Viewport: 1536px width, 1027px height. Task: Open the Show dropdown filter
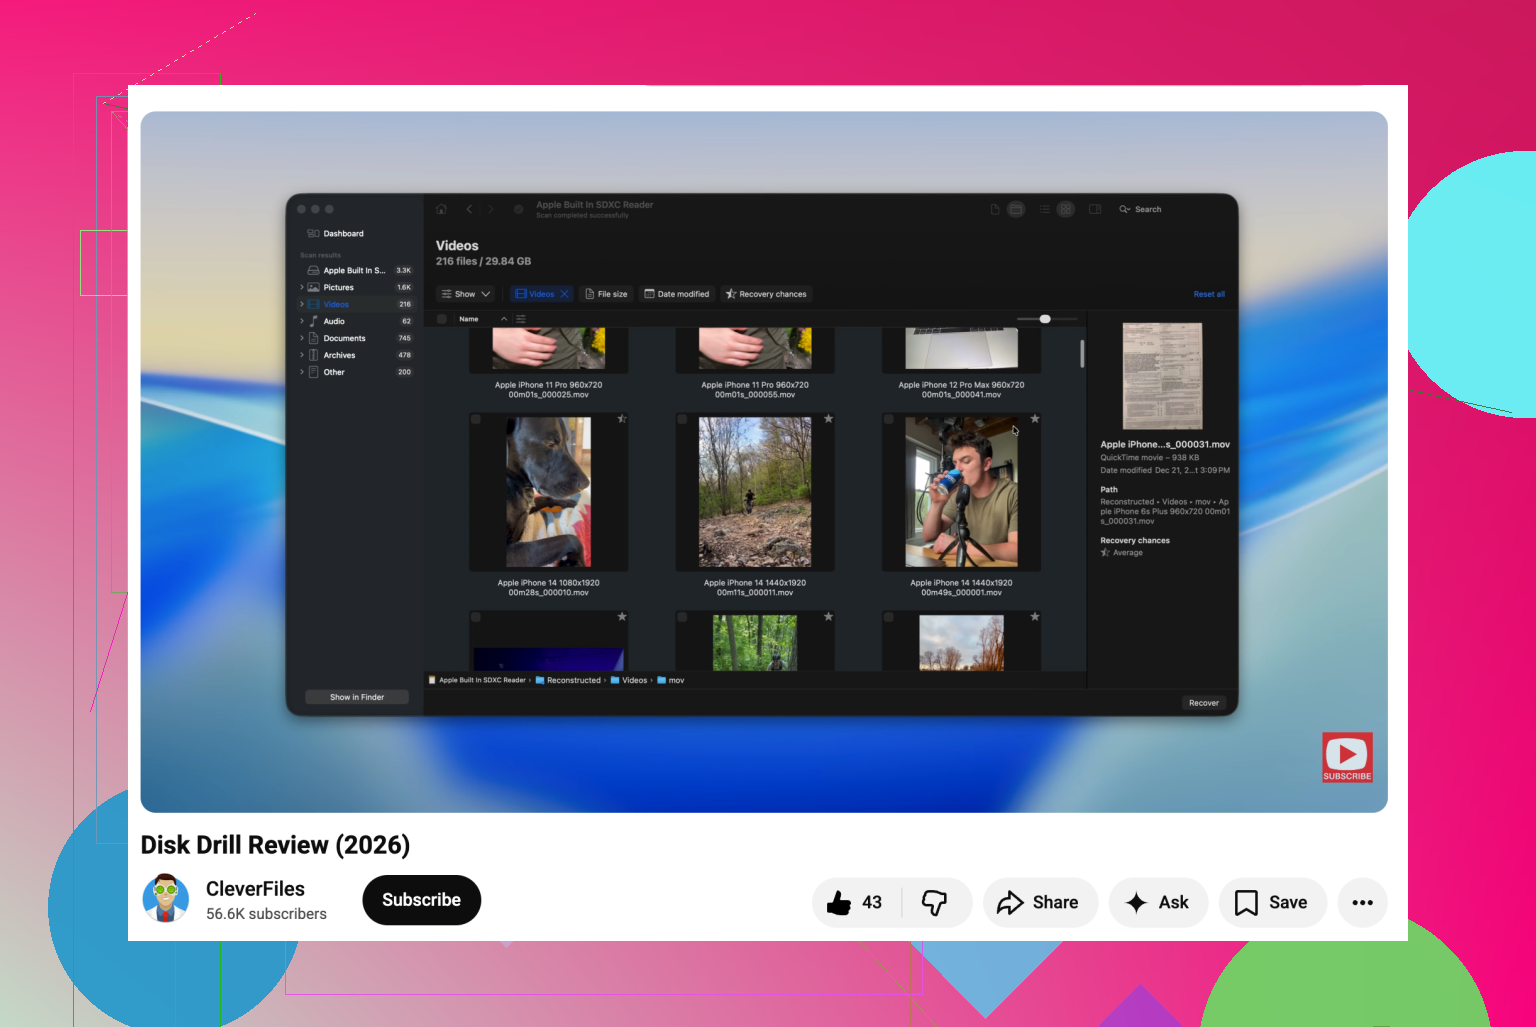466,294
